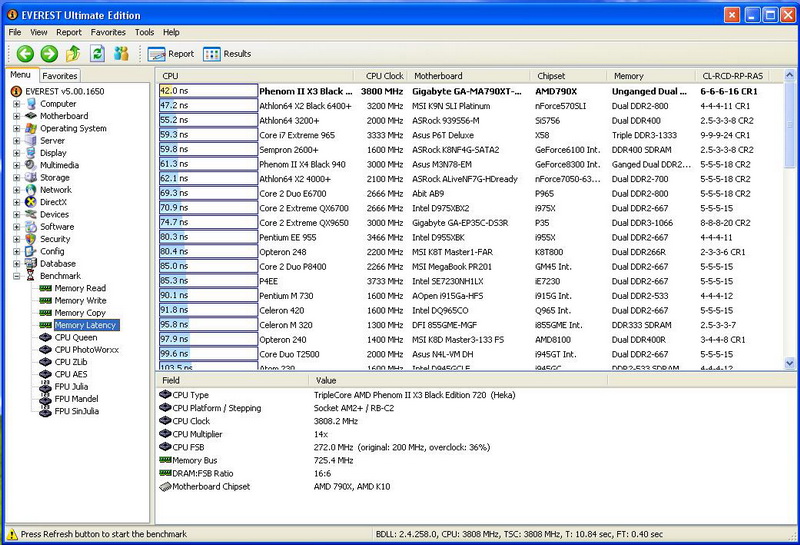Image resolution: width=800 pixels, height=545 pixels.
Task: Select CPU ZLib benchmark
Action: point(70,362)
